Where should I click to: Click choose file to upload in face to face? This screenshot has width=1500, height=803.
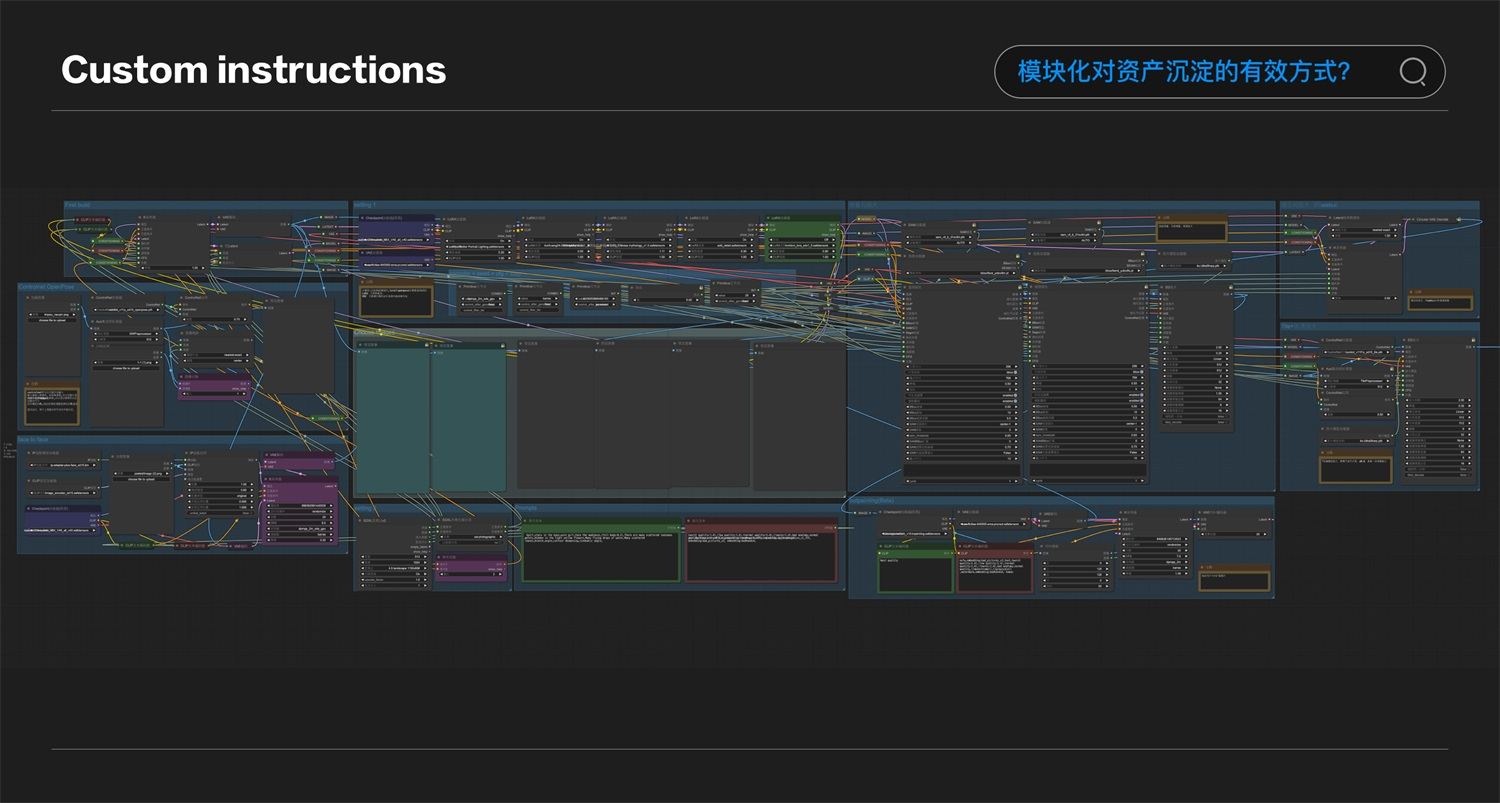point(141,479)
